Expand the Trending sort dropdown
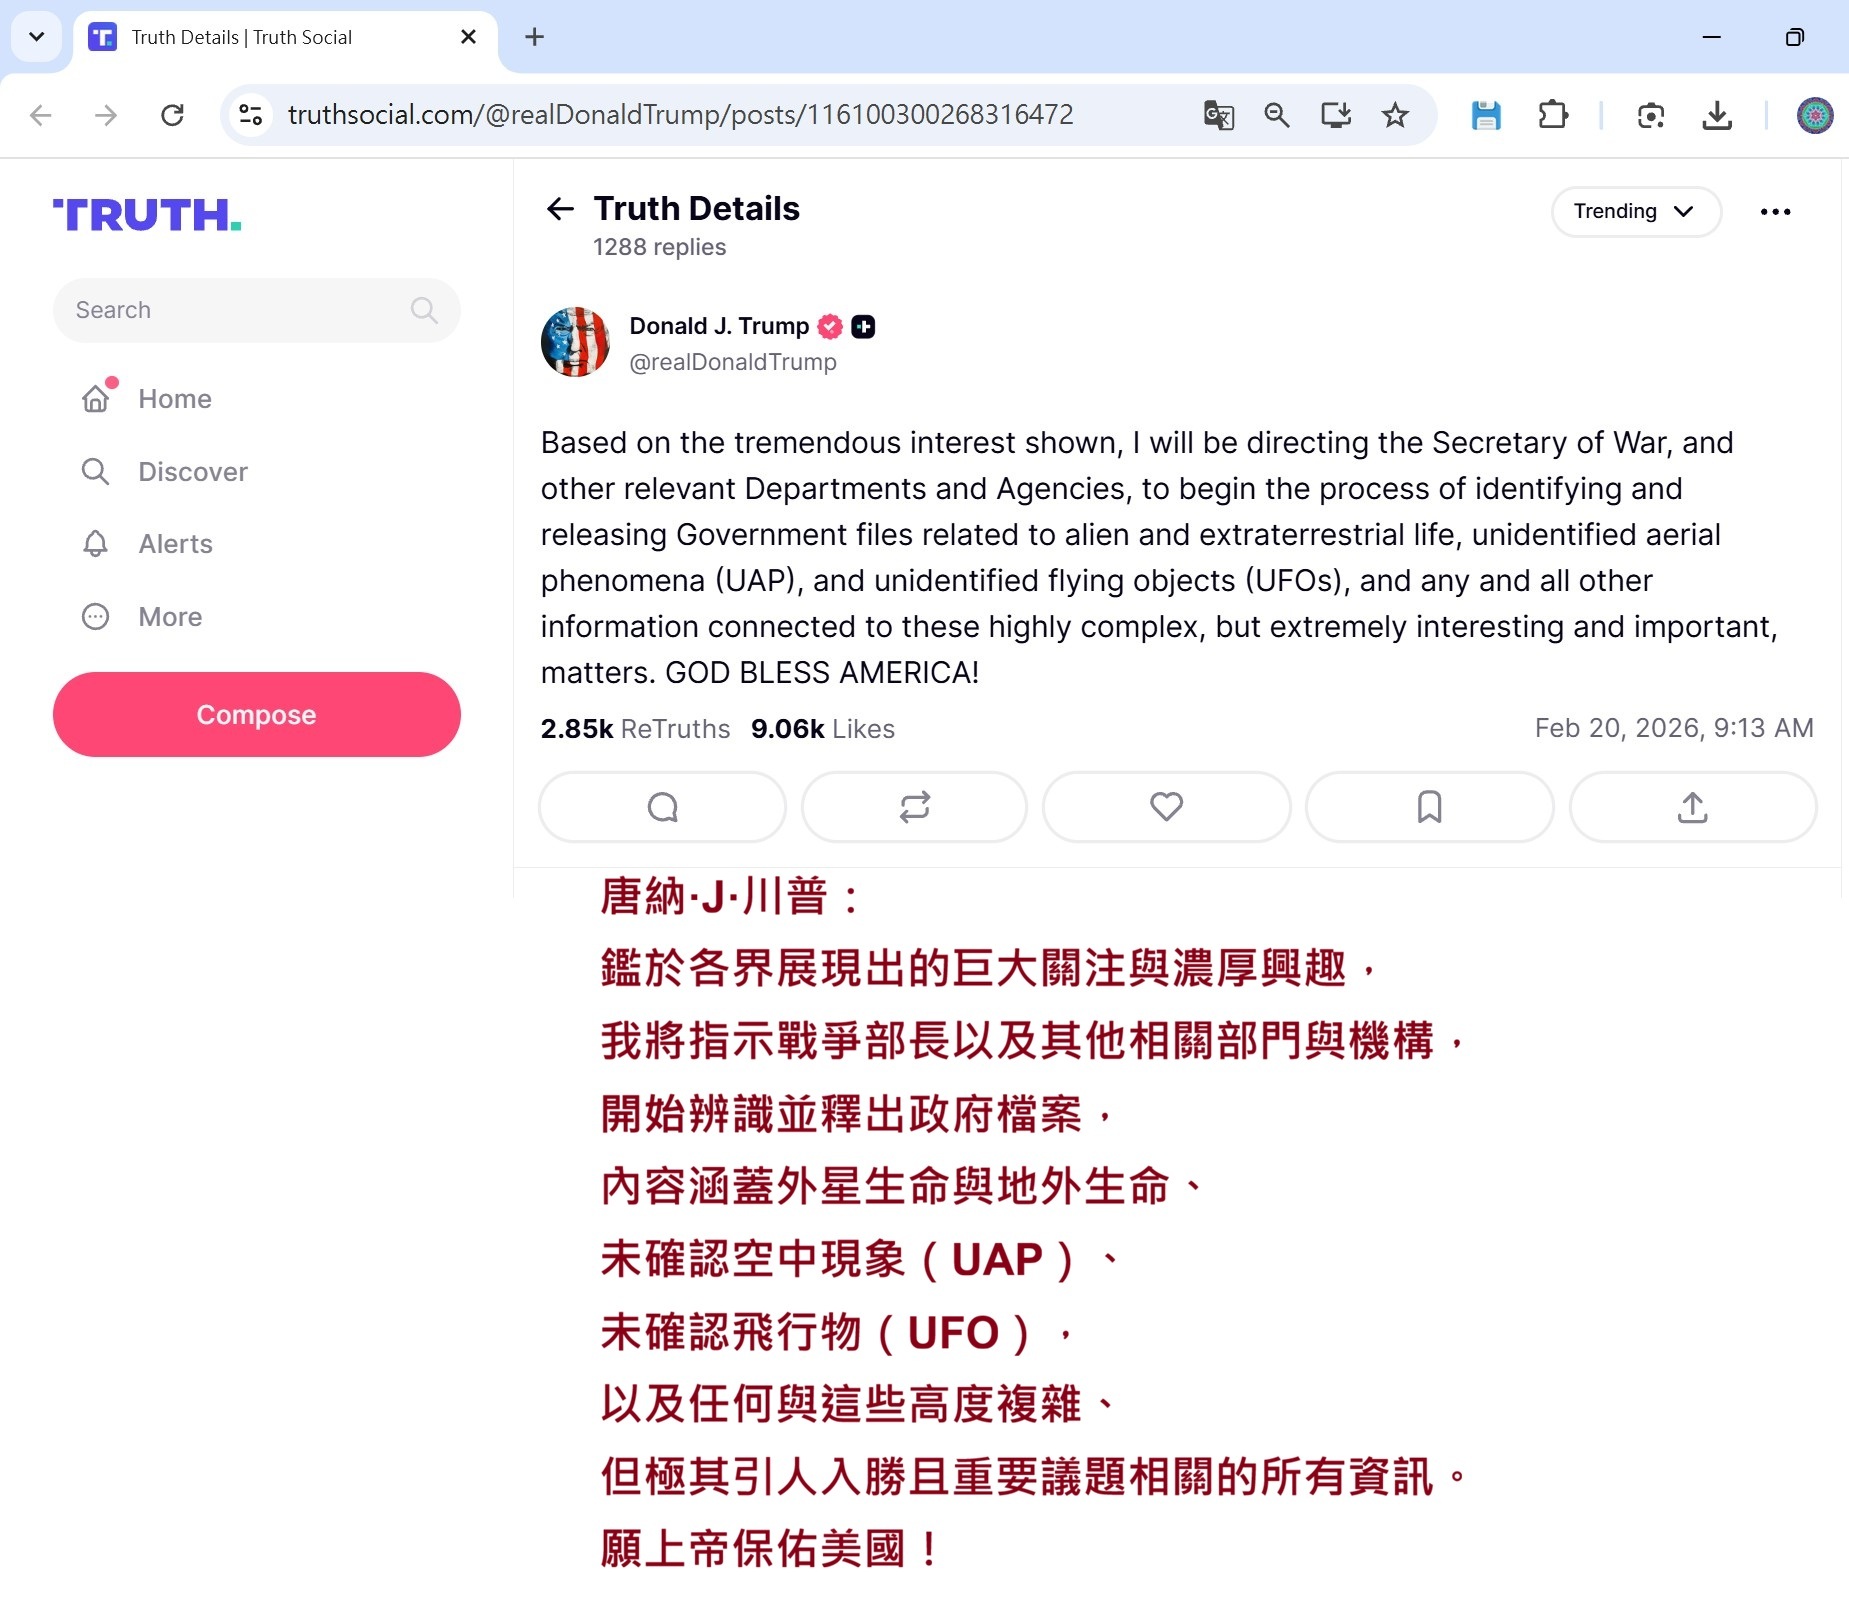 coord(1636,212)
